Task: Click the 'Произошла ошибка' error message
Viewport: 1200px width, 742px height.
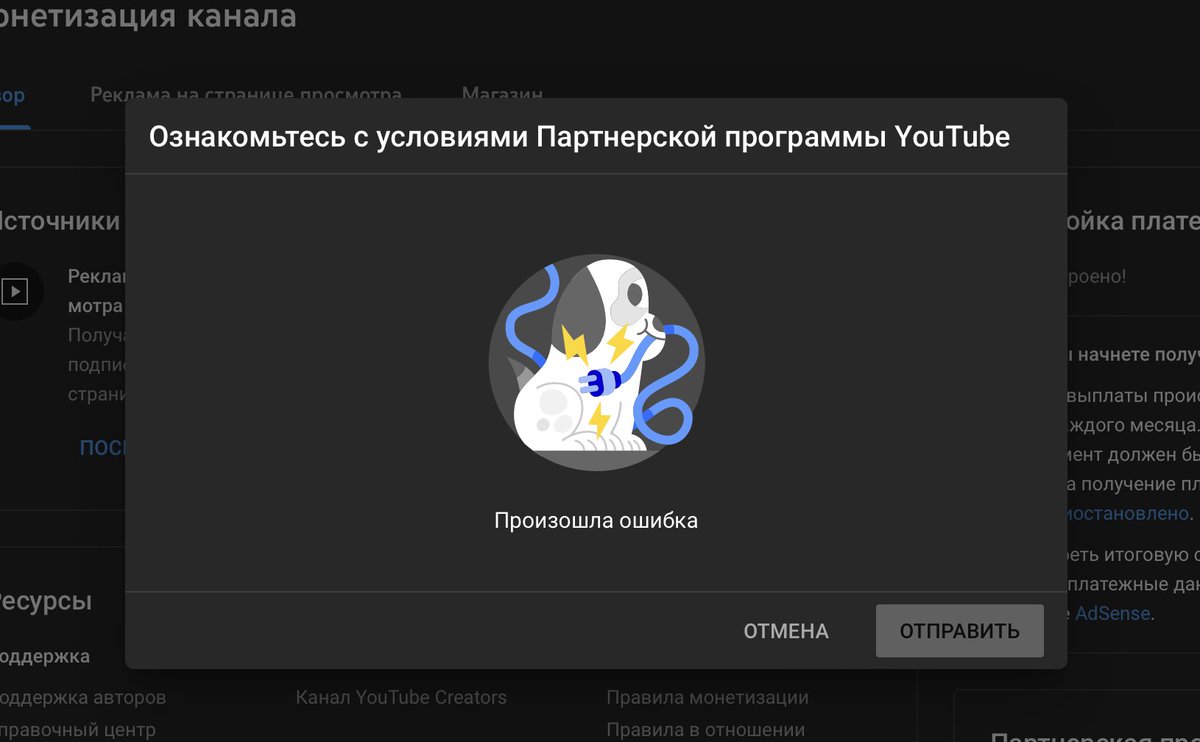Action: click(x=596, y=520)
